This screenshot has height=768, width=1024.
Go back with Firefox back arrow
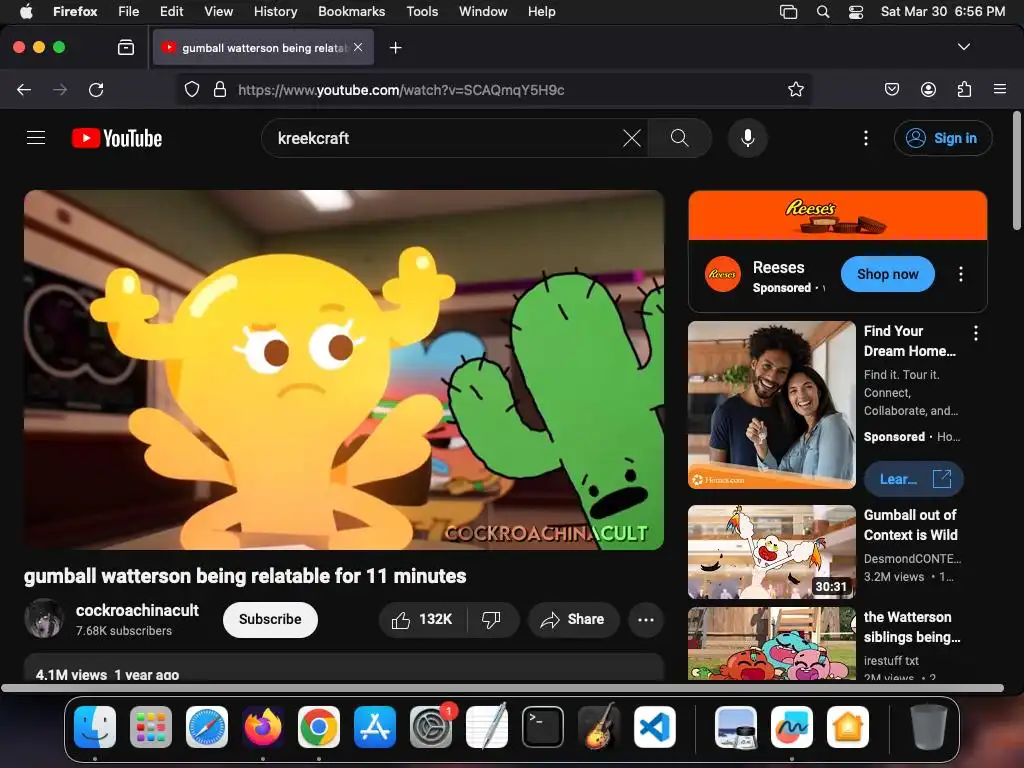[24, 89]
